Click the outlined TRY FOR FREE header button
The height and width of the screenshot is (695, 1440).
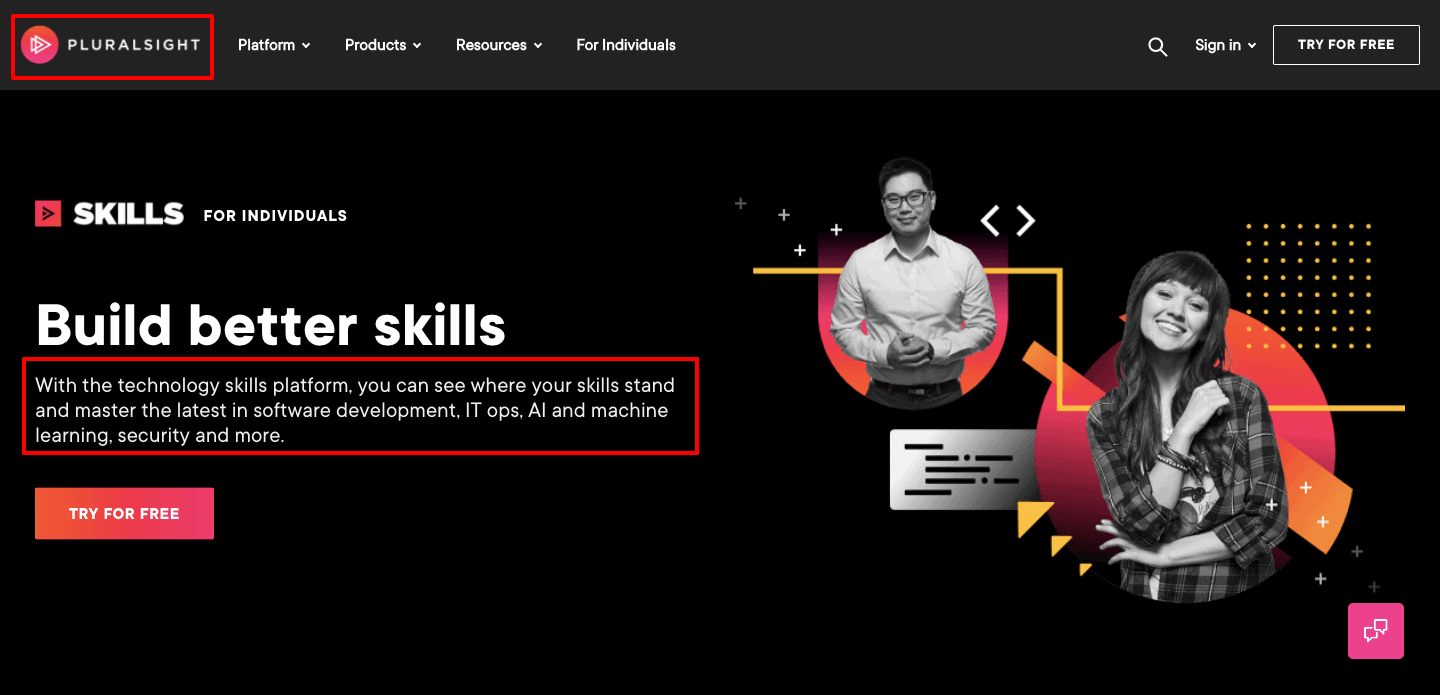click(1346, 45)
